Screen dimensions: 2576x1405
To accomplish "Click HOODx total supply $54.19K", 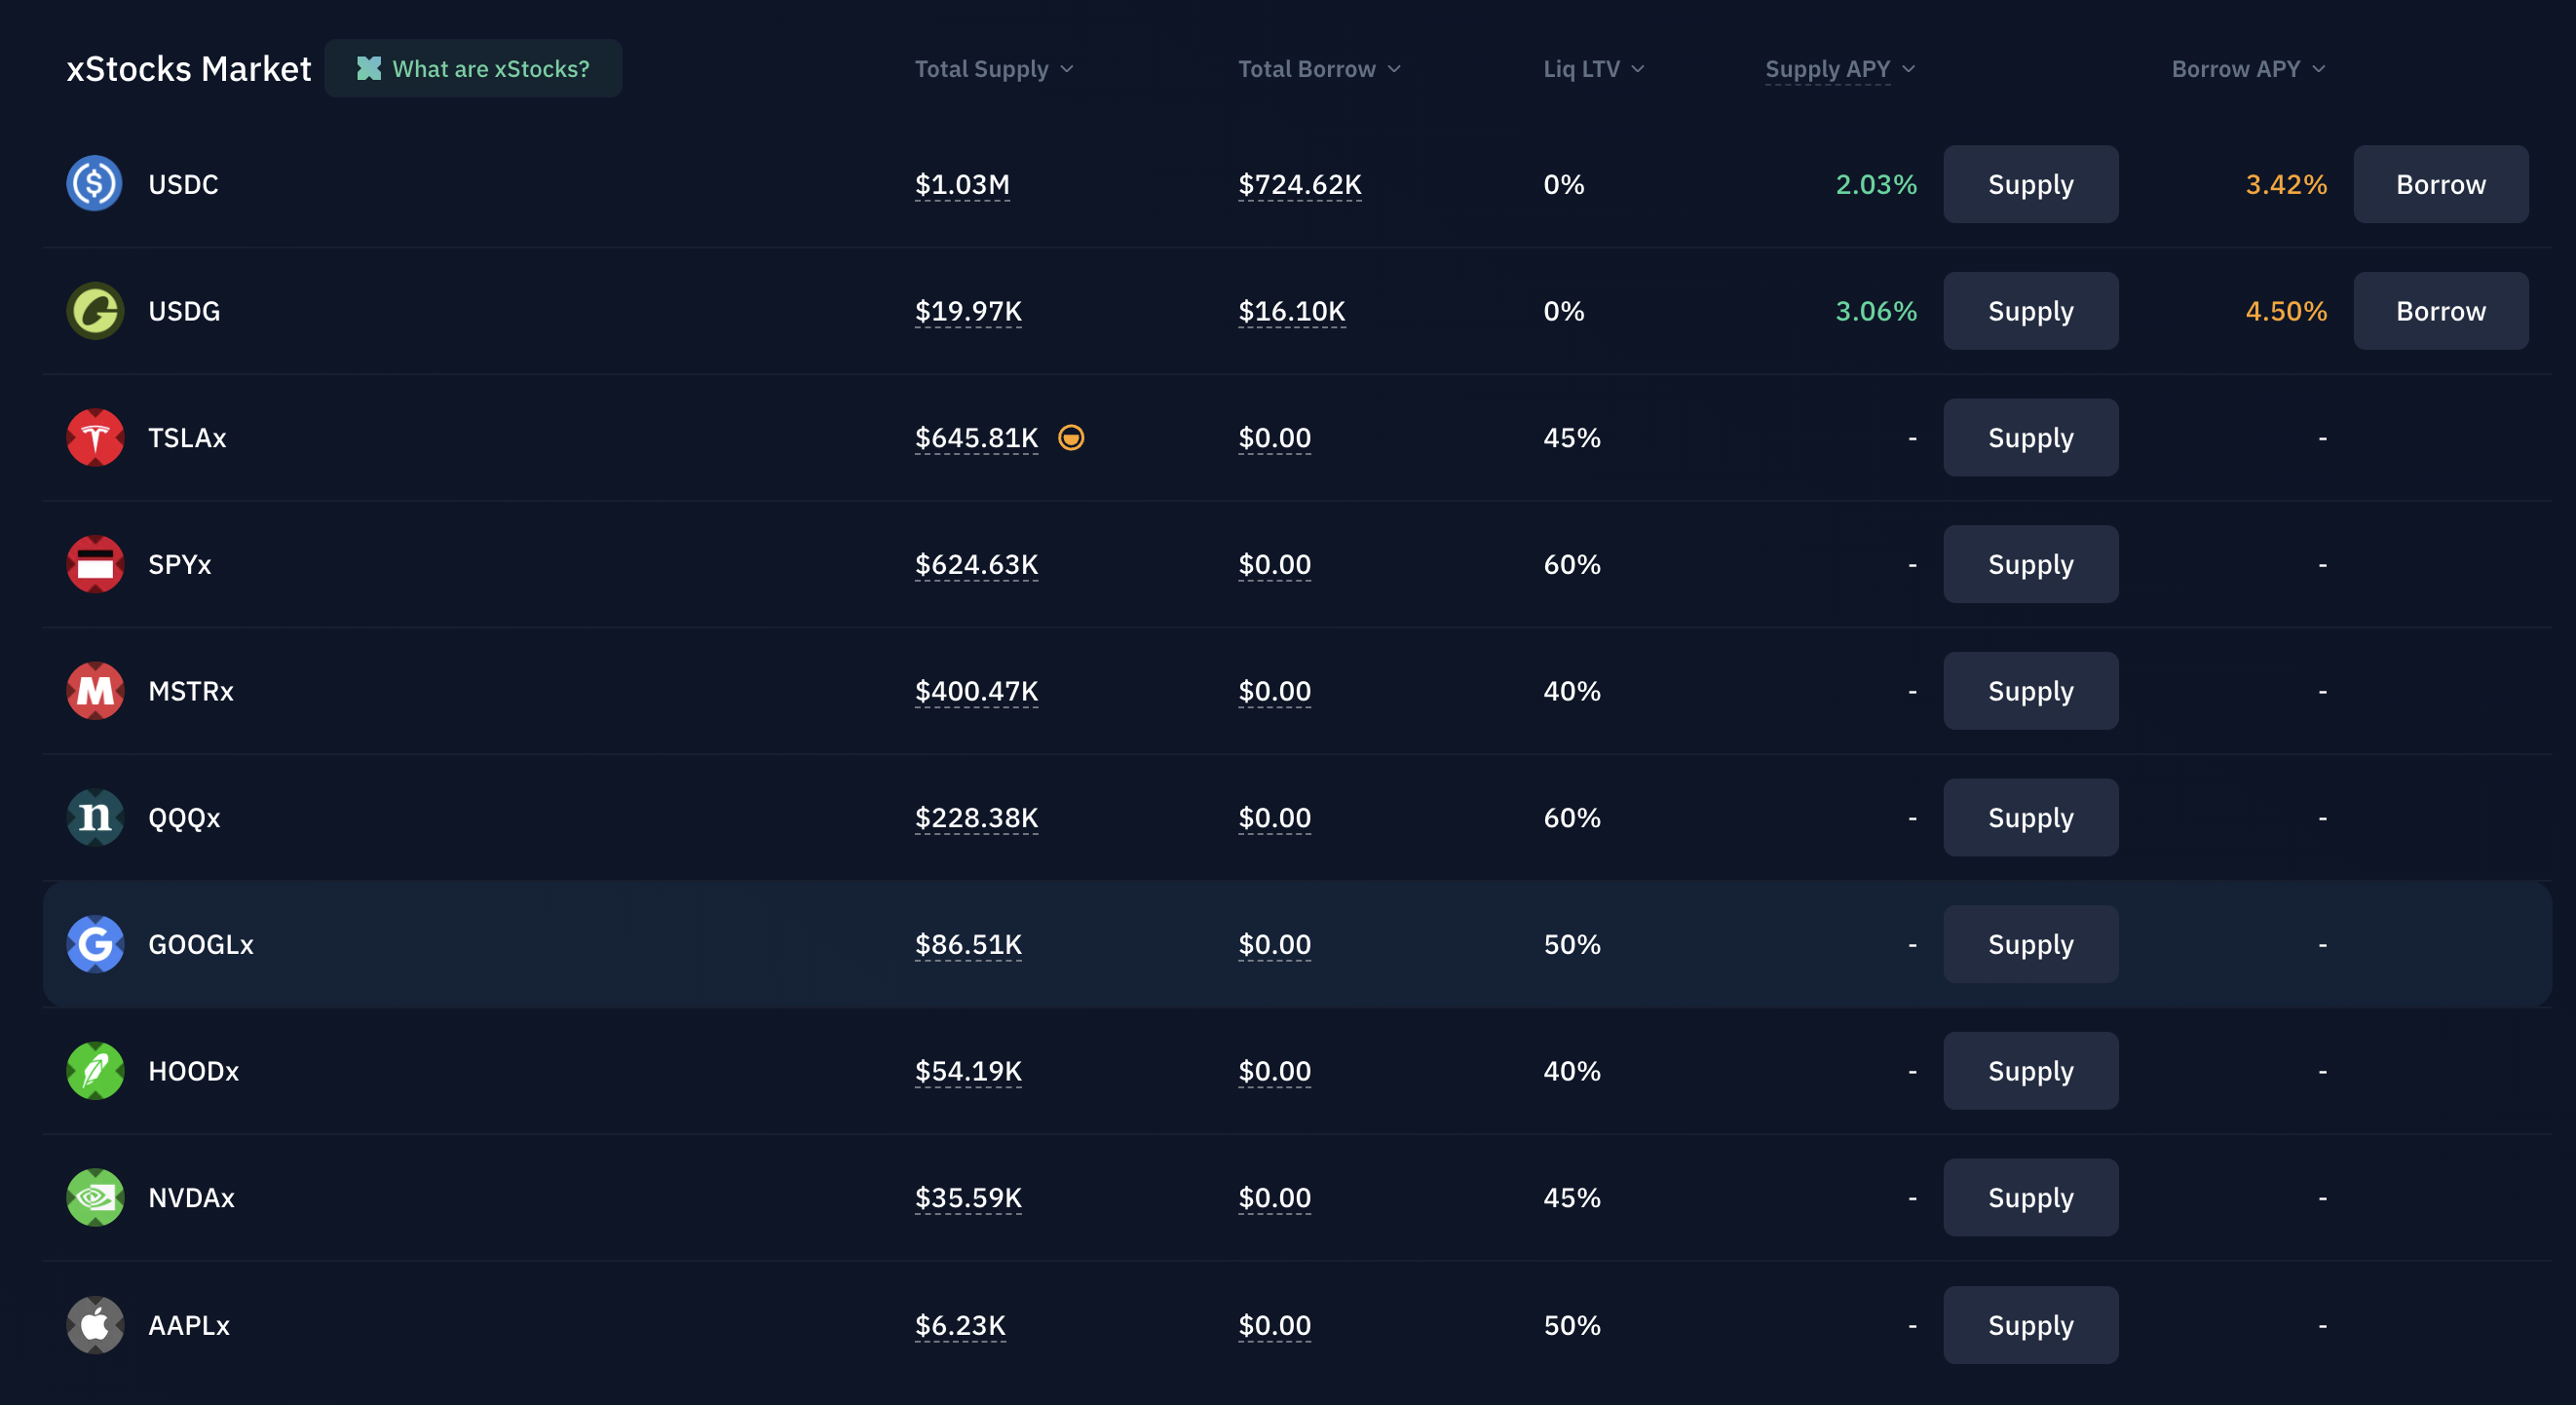I will 968,1072.
